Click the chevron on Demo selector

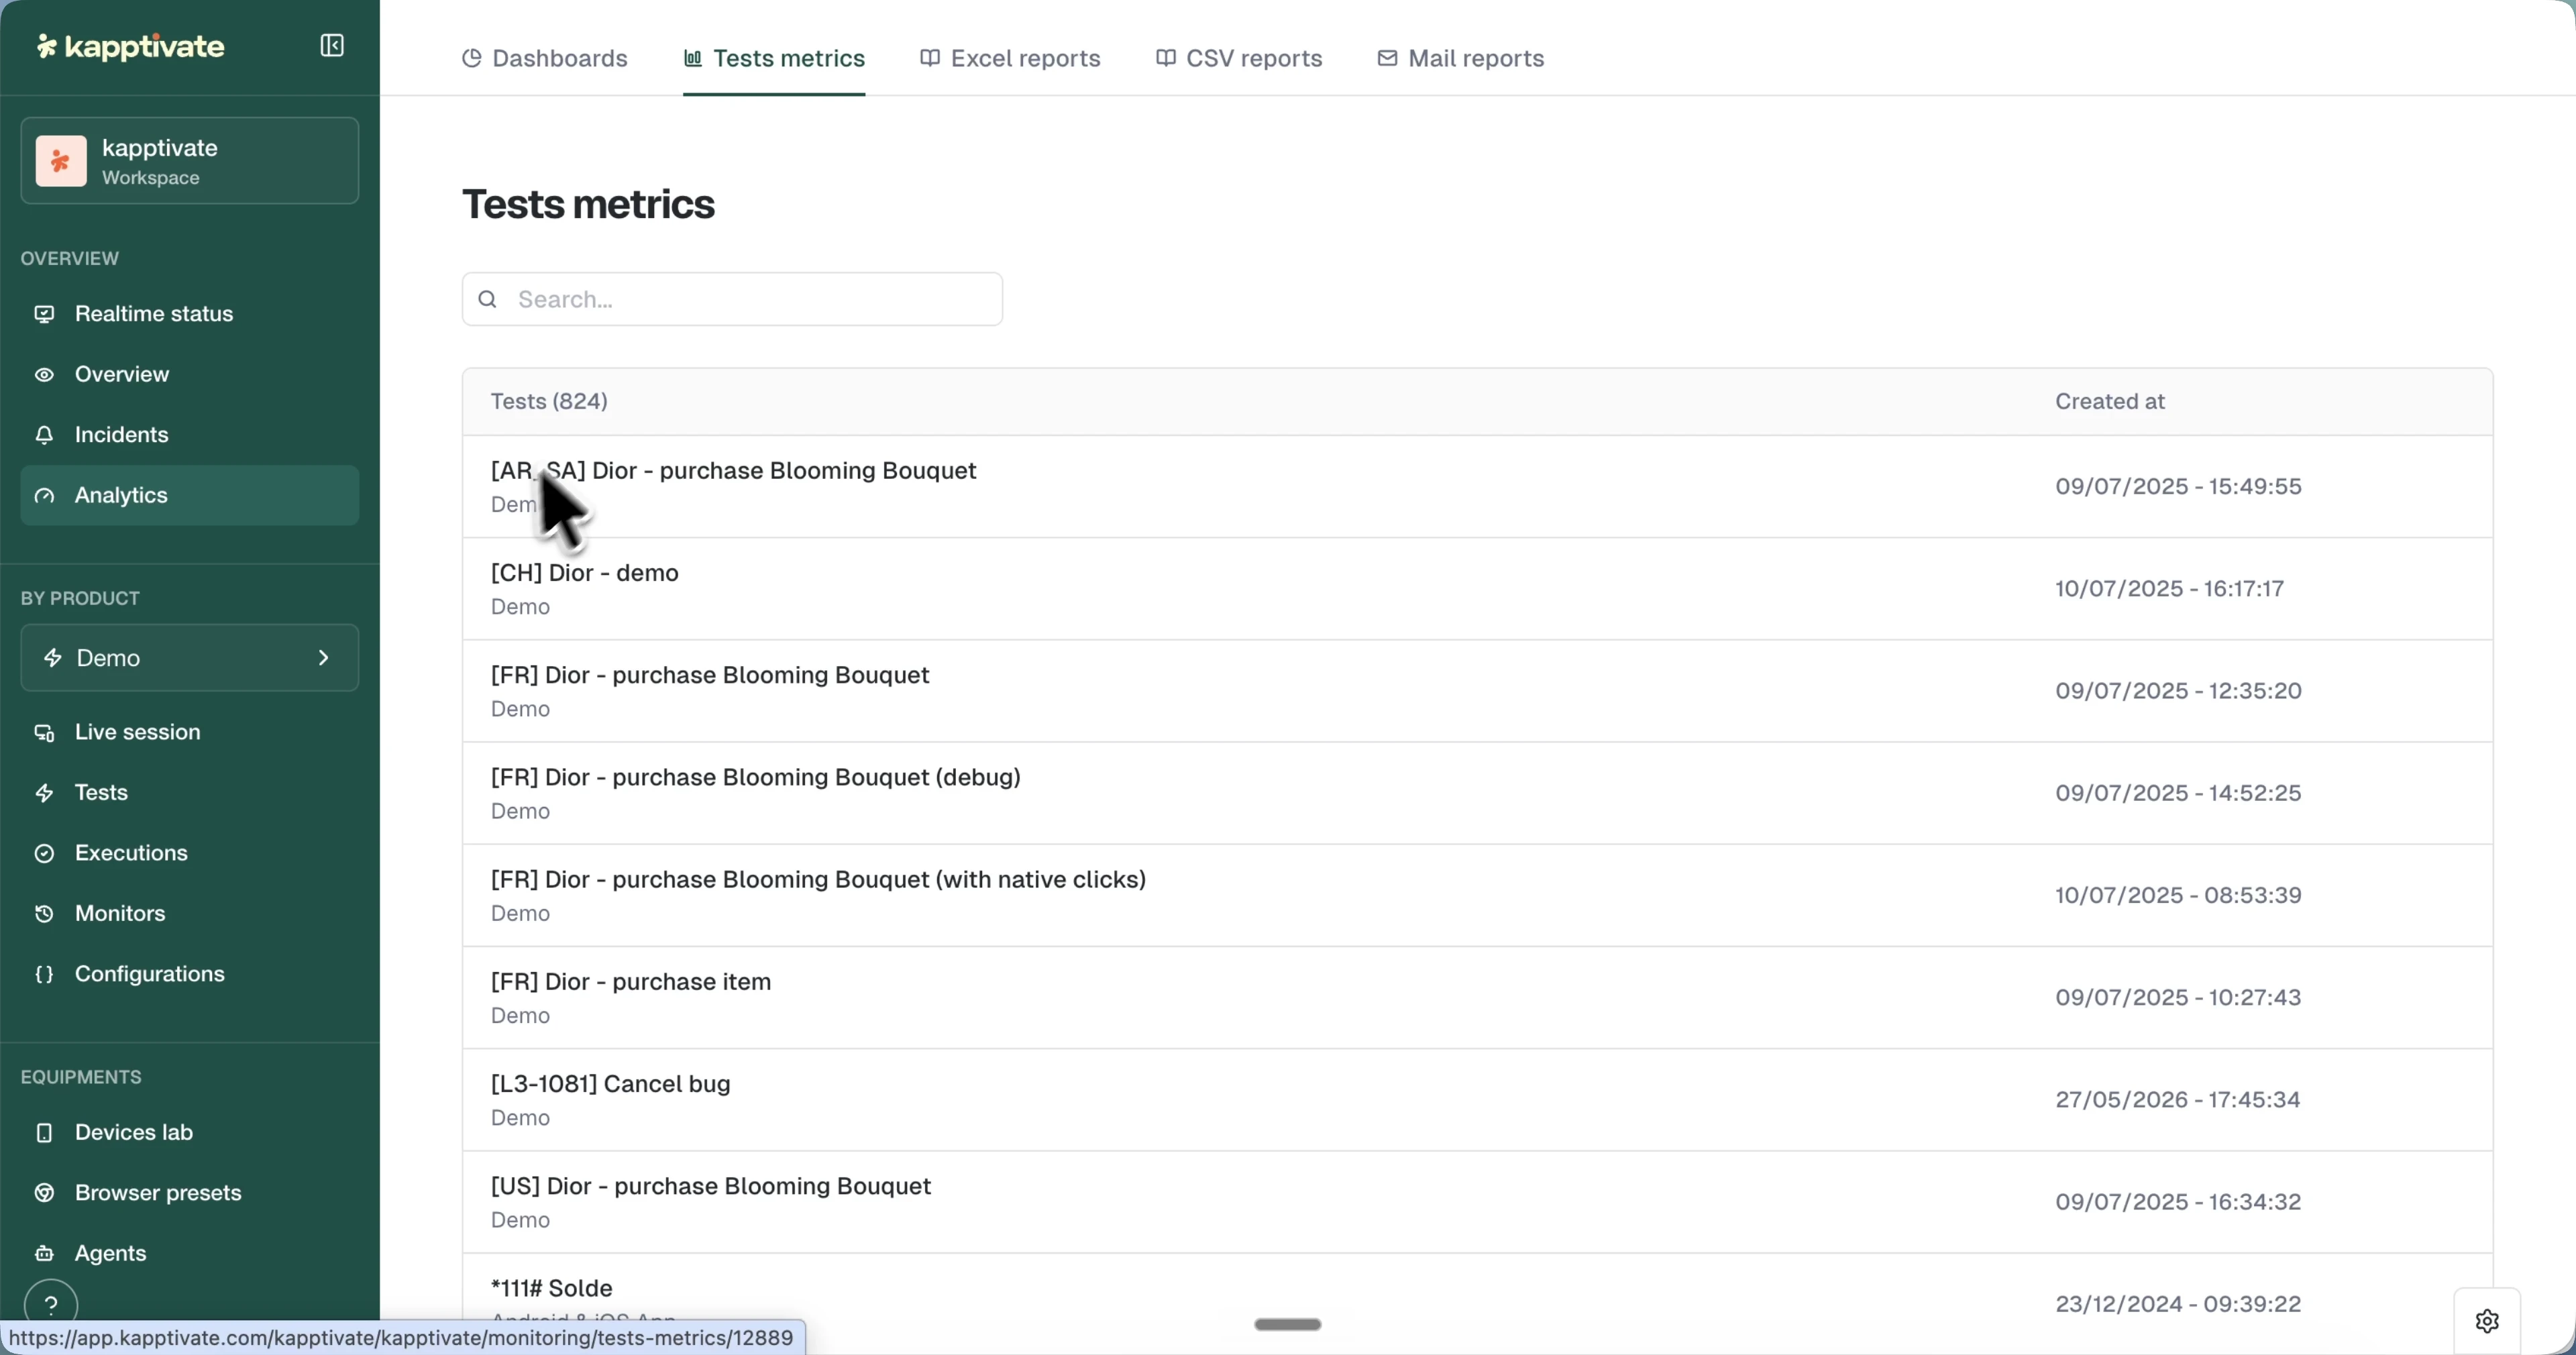click(323, 658)
